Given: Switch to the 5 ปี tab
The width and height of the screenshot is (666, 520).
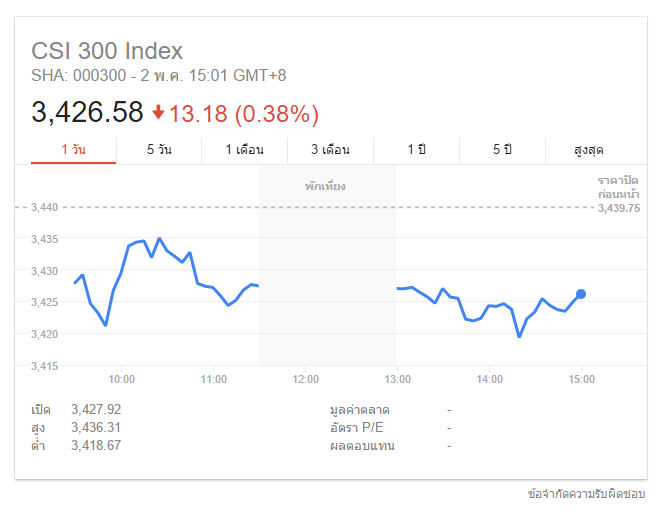Looking at the screenshot, I should [502, 149].
